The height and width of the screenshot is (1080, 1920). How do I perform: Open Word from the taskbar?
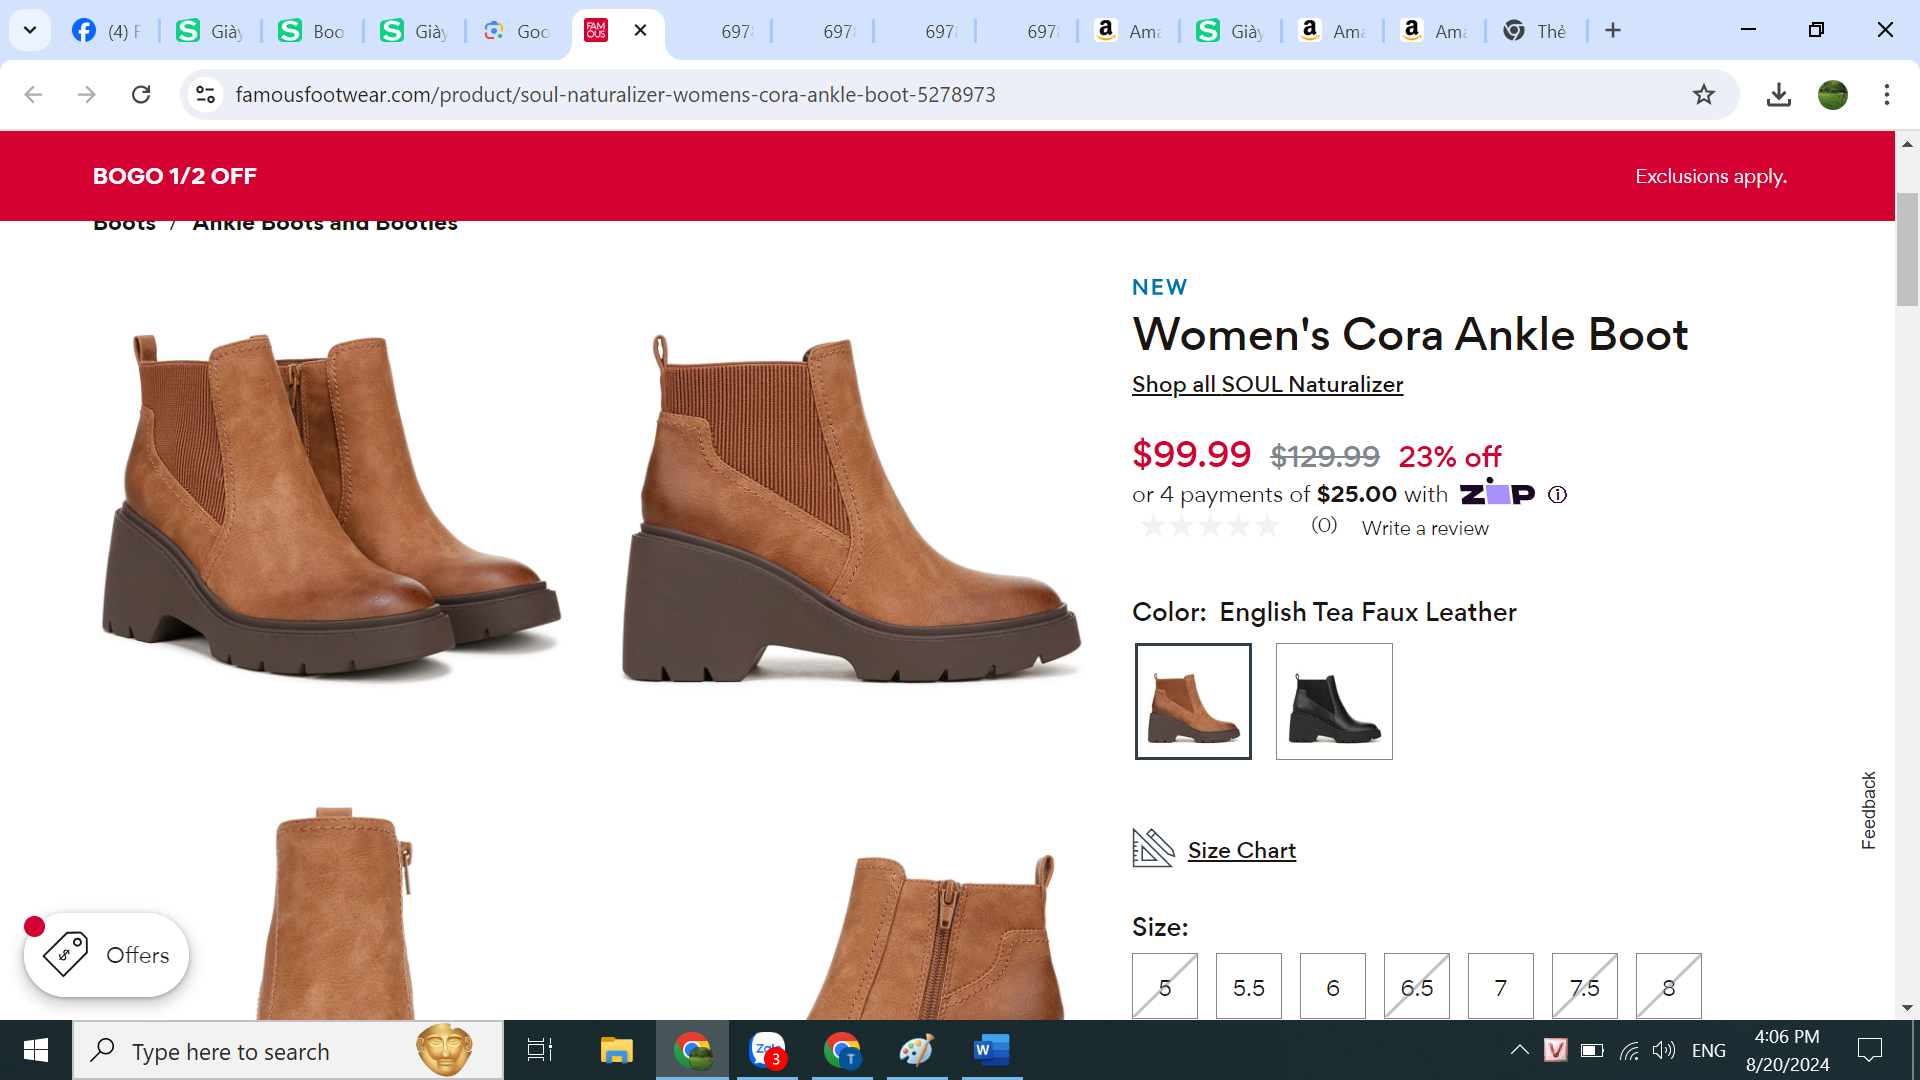point(990,1050)
